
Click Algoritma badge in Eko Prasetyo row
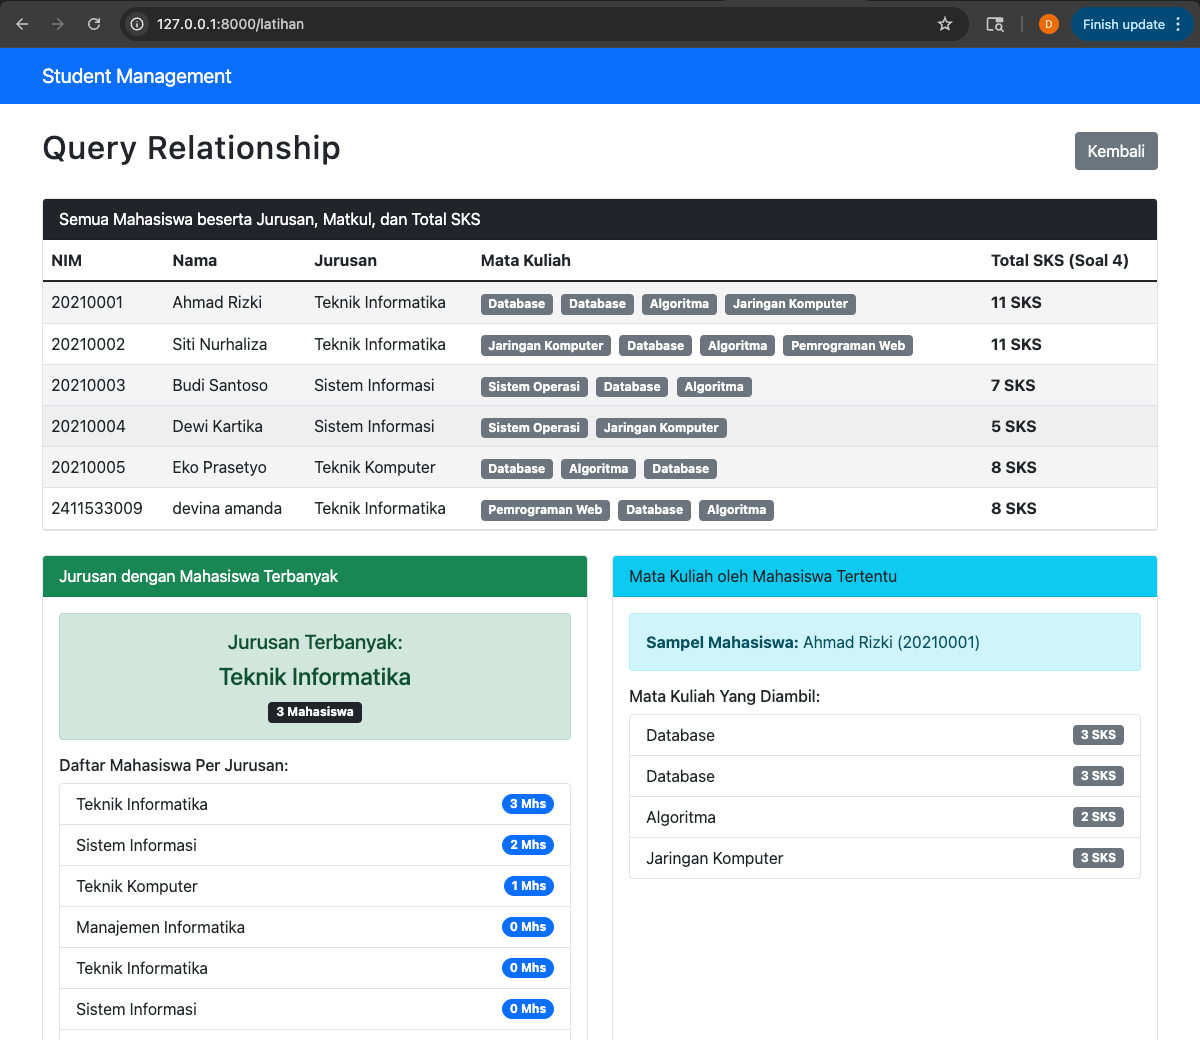pyautogui.click(x=598, y=469)
